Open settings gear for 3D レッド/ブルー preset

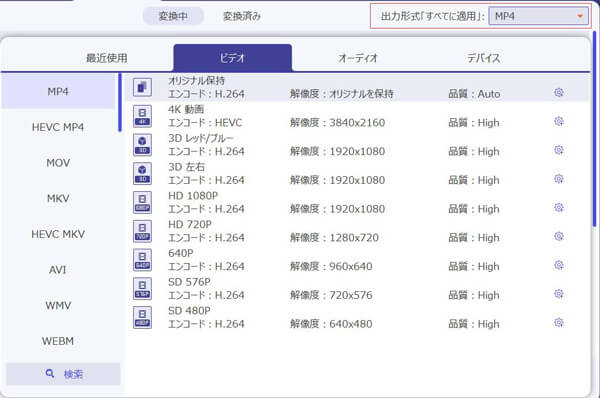pyautogui.click(x=559, y=150)
